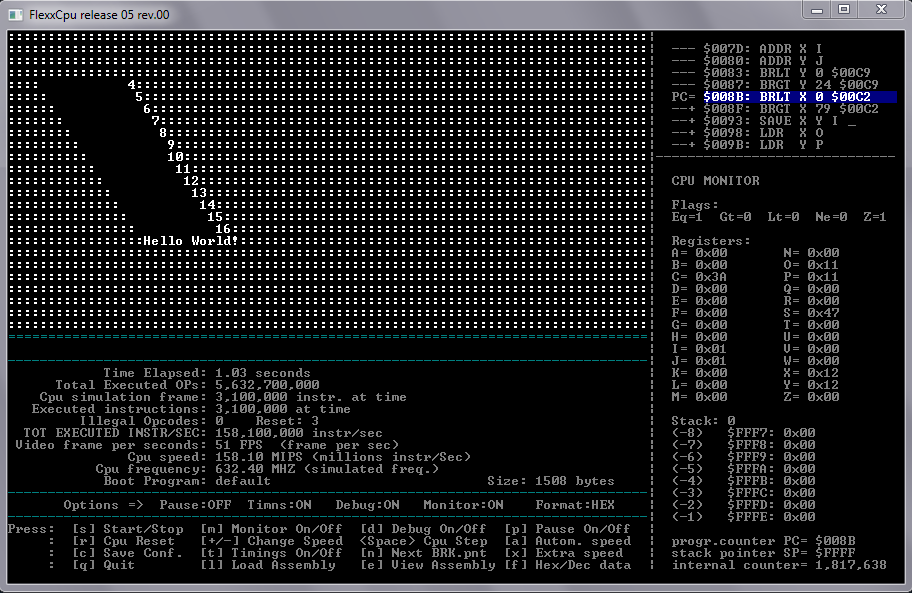The height and width of the screenshot is (593, 912).
Task: Click the Format:HEX option indicator
Action: pos(575,505)
